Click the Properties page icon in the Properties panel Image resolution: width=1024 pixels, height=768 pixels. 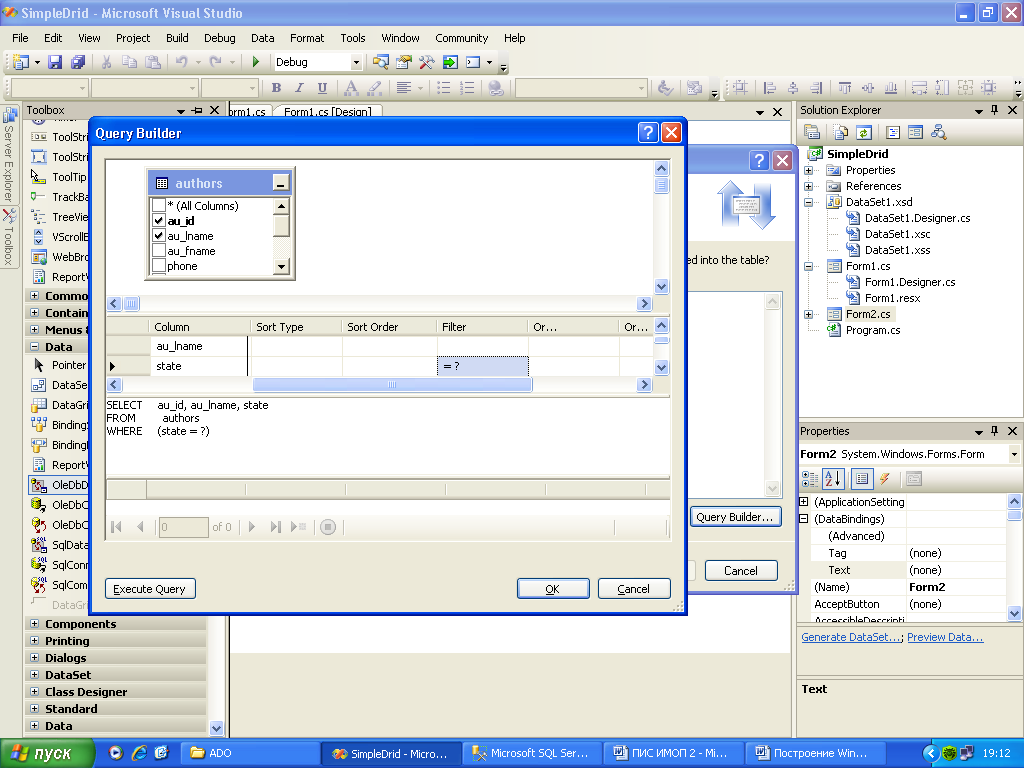pos(914,479)
